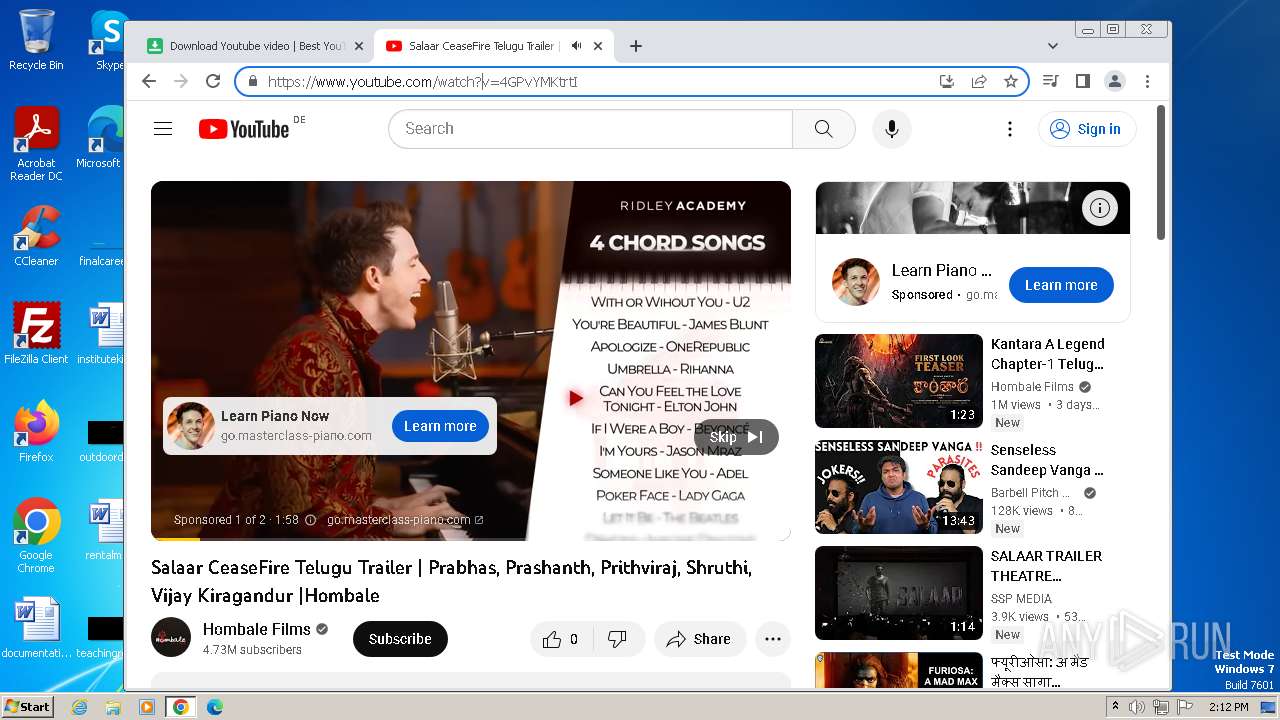Click the volume icon in system tray
Image resolution: width=1280 pixels, height=720 pixels.
click(1137, 707)
